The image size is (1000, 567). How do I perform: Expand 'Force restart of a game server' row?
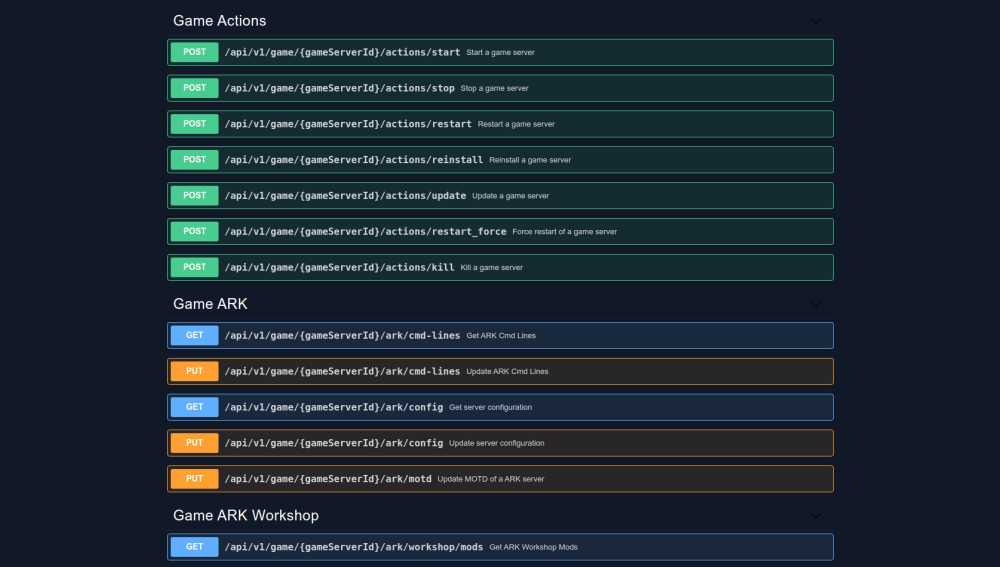564,232
